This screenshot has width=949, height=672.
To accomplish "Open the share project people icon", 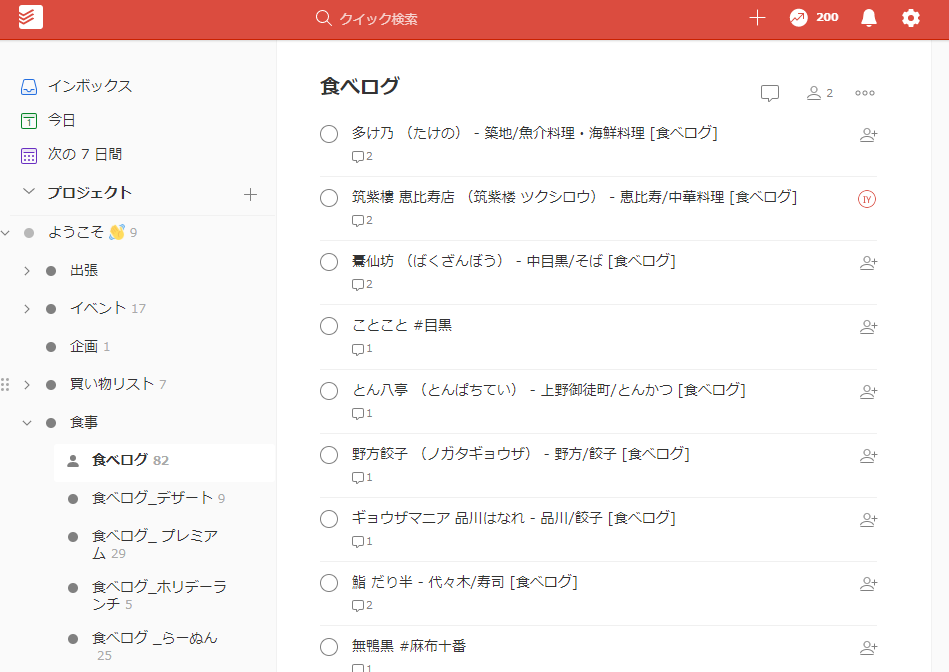I will 819,93.
